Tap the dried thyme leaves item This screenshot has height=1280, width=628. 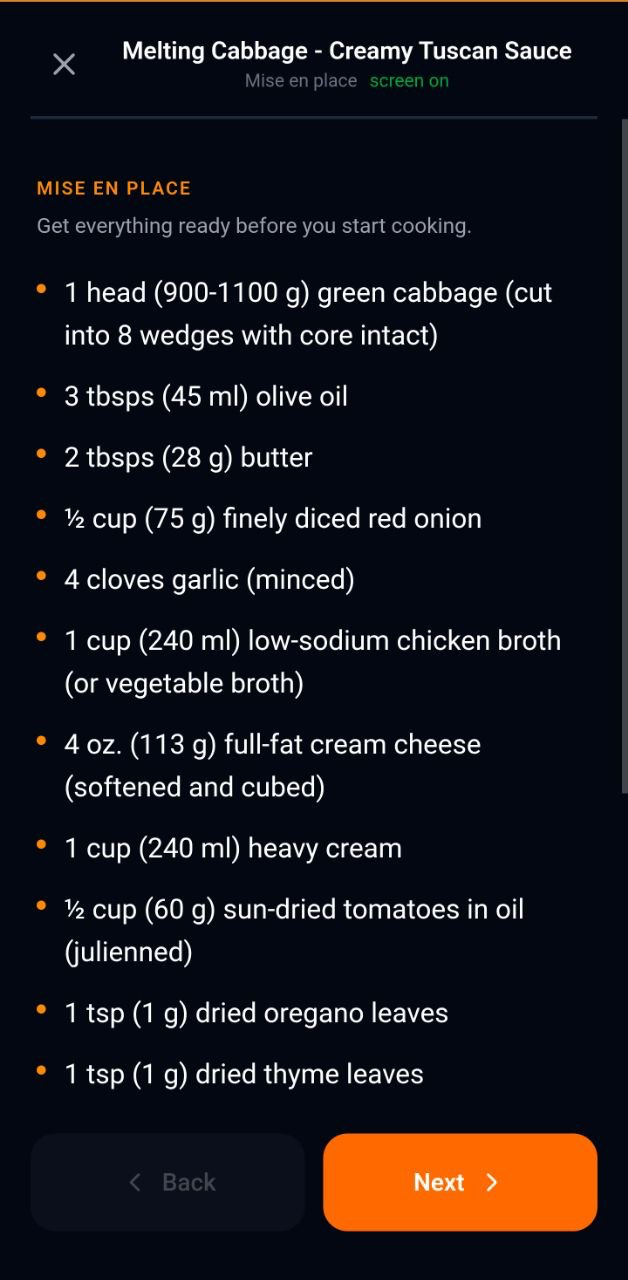tap(244, 1074)
